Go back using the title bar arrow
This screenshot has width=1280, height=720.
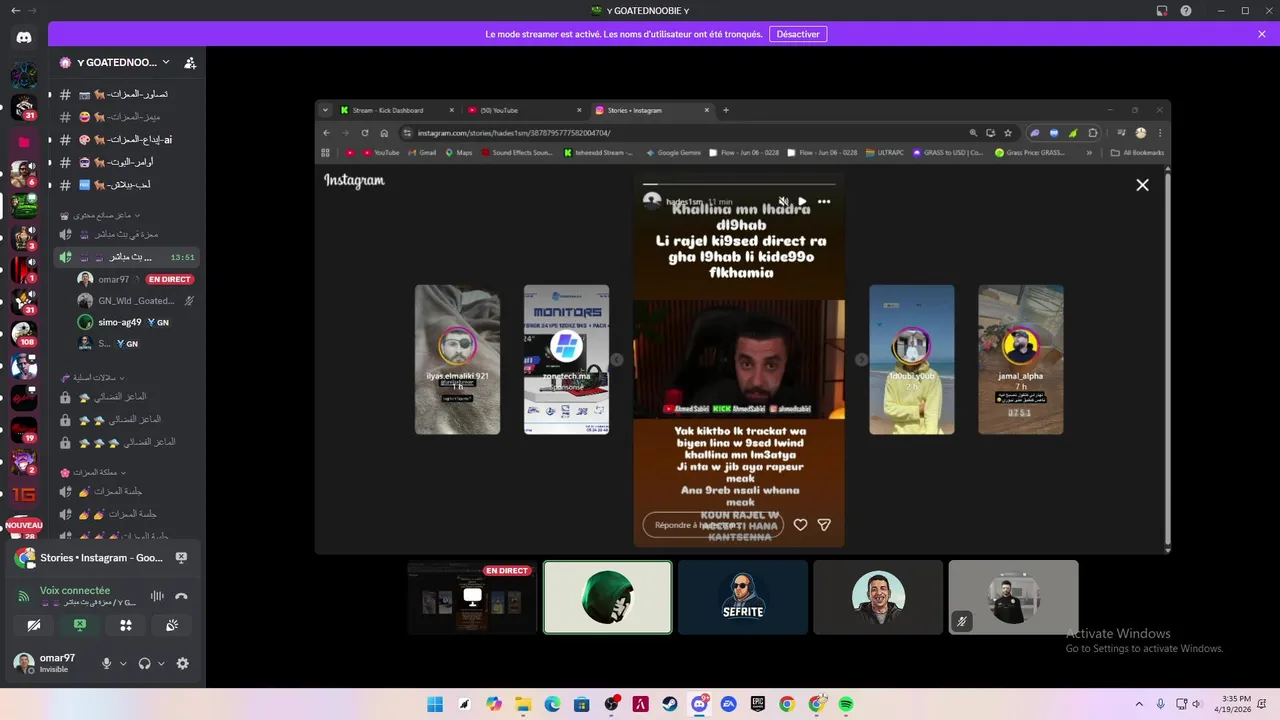tap(15, 10)
